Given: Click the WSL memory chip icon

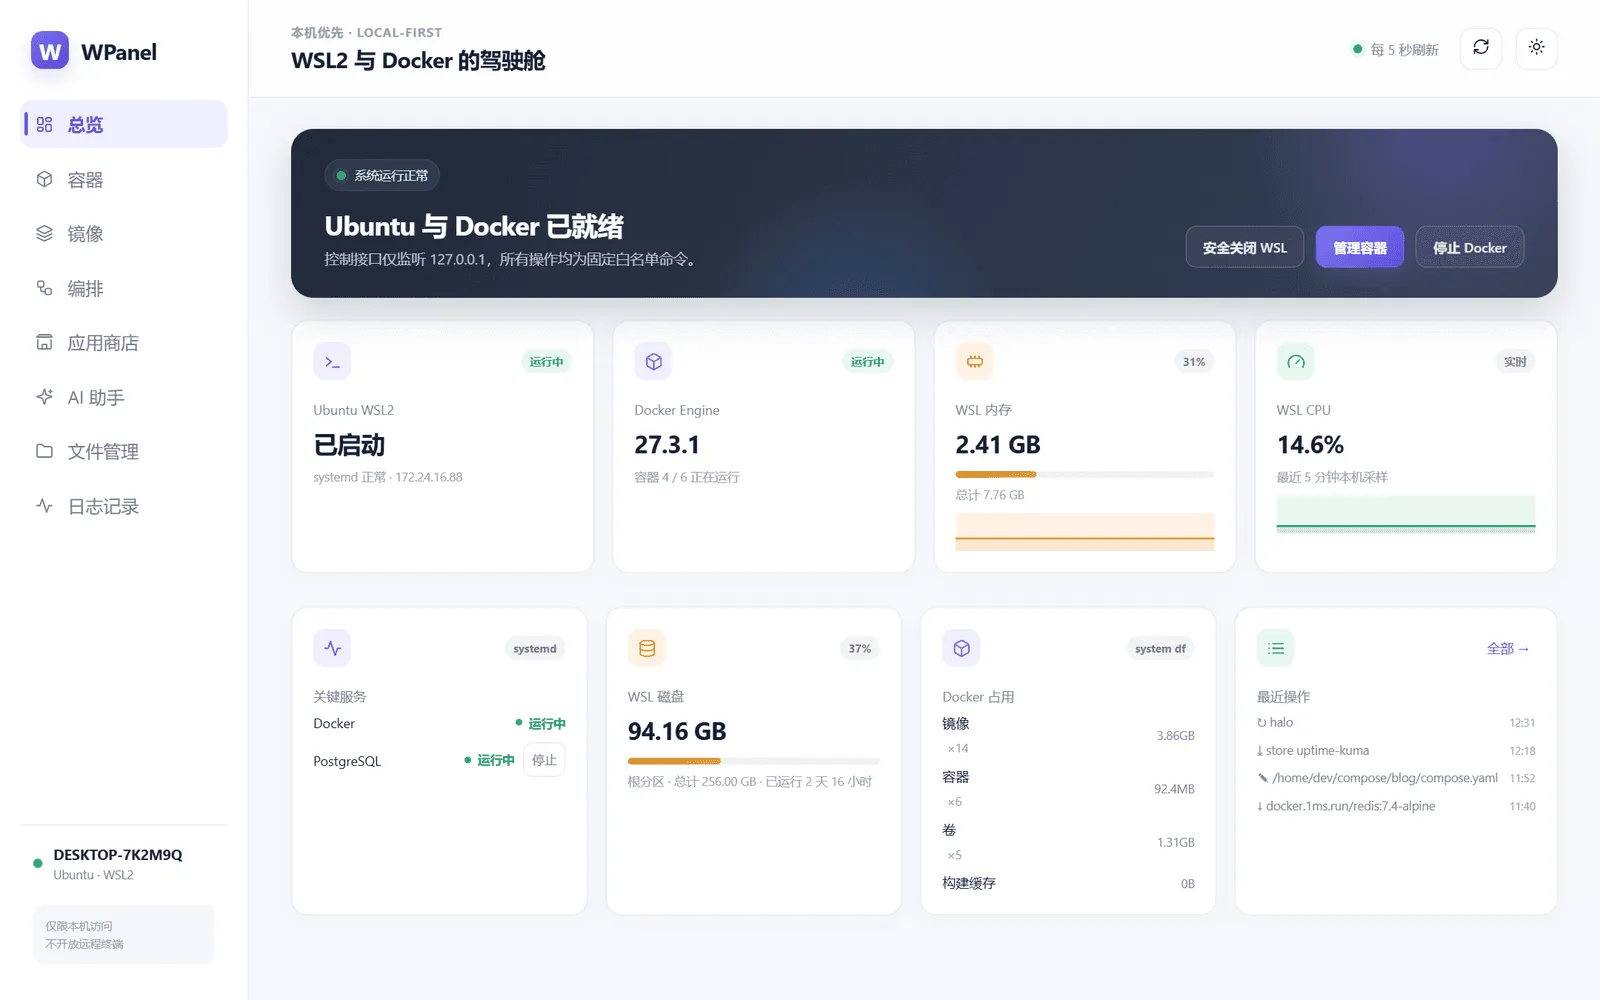Looking at the screenshot, I should 974,362.
